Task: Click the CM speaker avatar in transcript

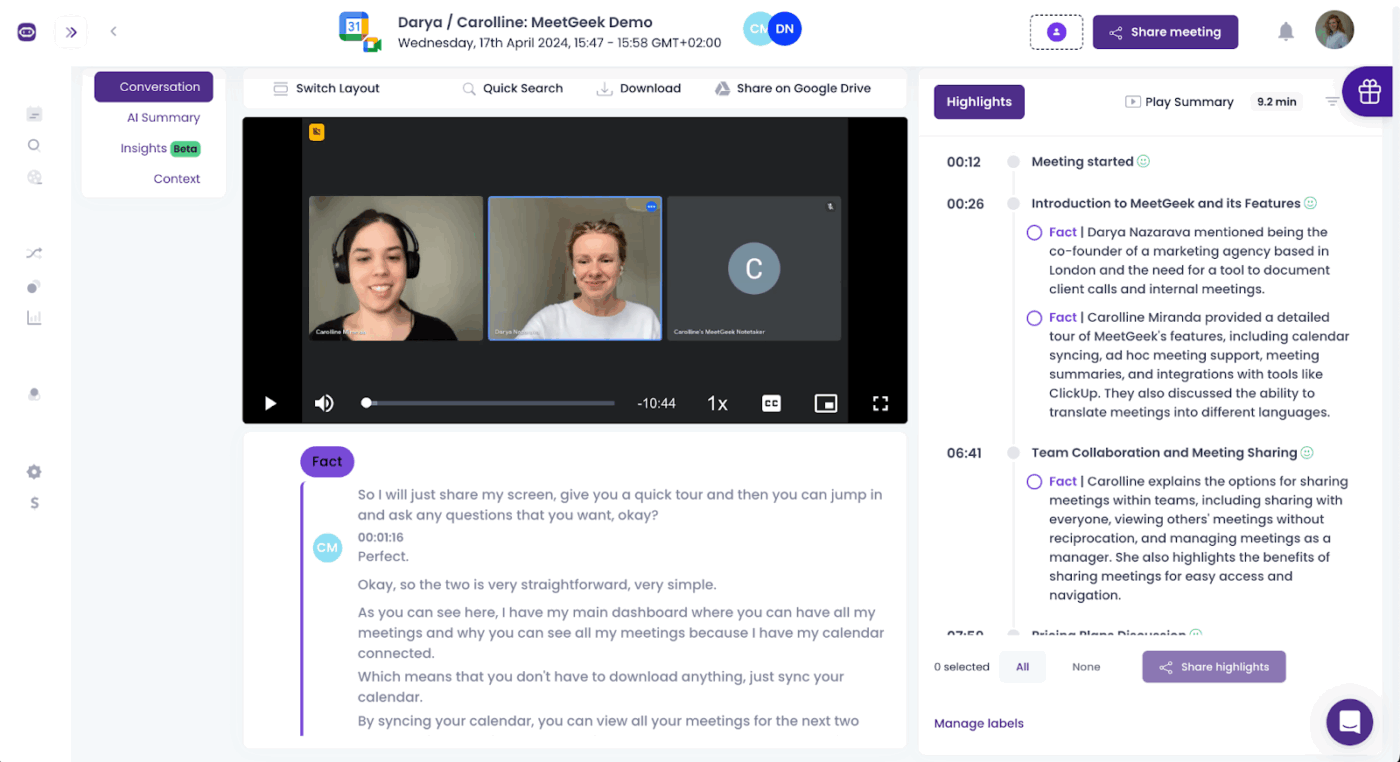Action: click(327, 547)
